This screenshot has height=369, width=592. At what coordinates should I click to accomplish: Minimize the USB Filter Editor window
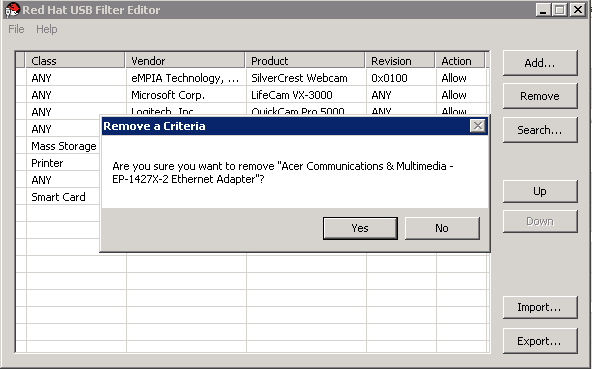543,10
